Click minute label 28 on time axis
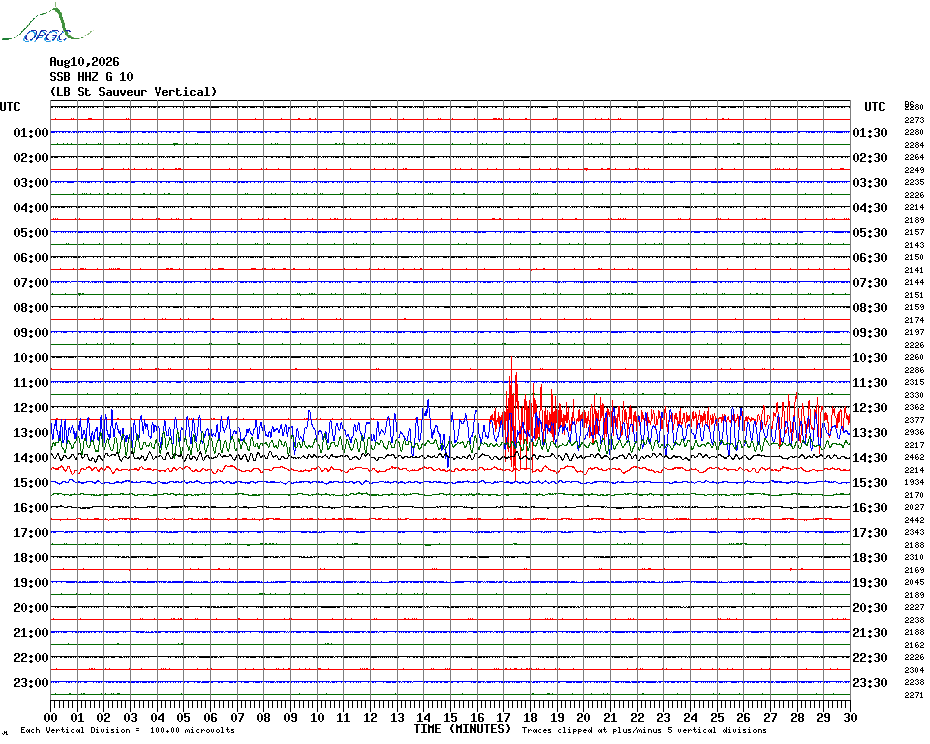 point(797,717)
